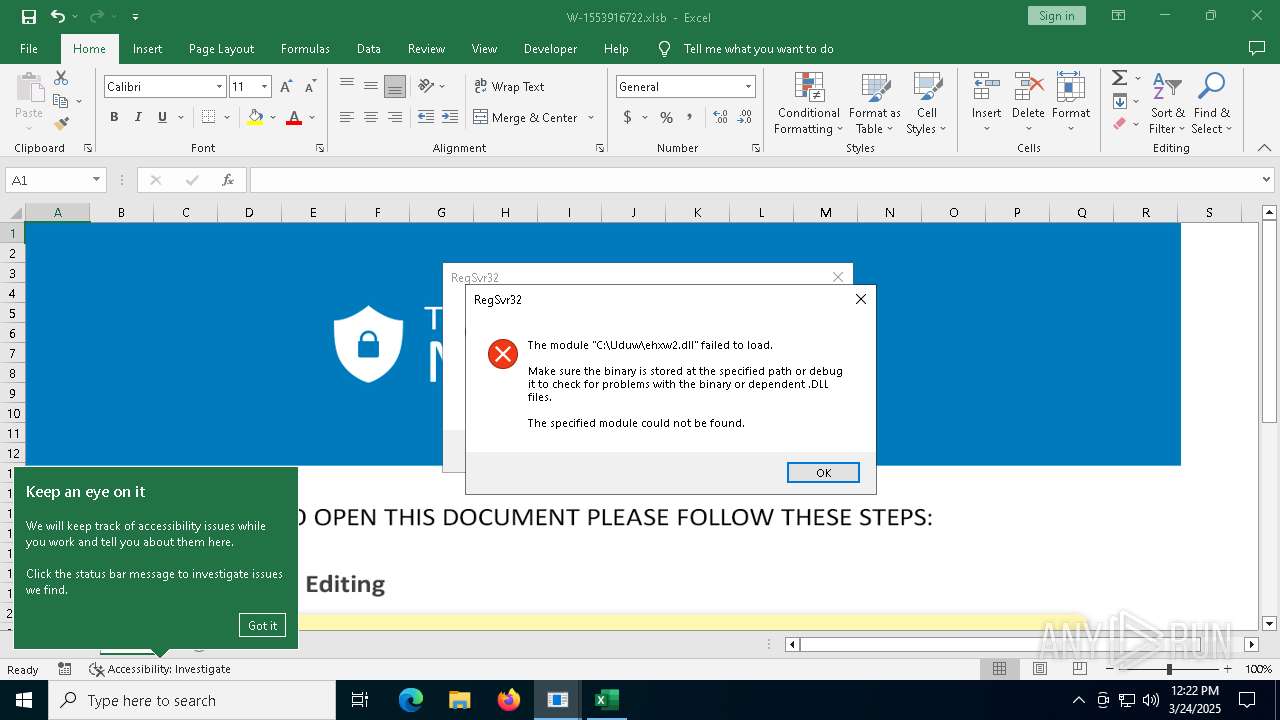1280x720 pixels.
Task: Click the Delete cells icon
Action: coord(1028,86)
